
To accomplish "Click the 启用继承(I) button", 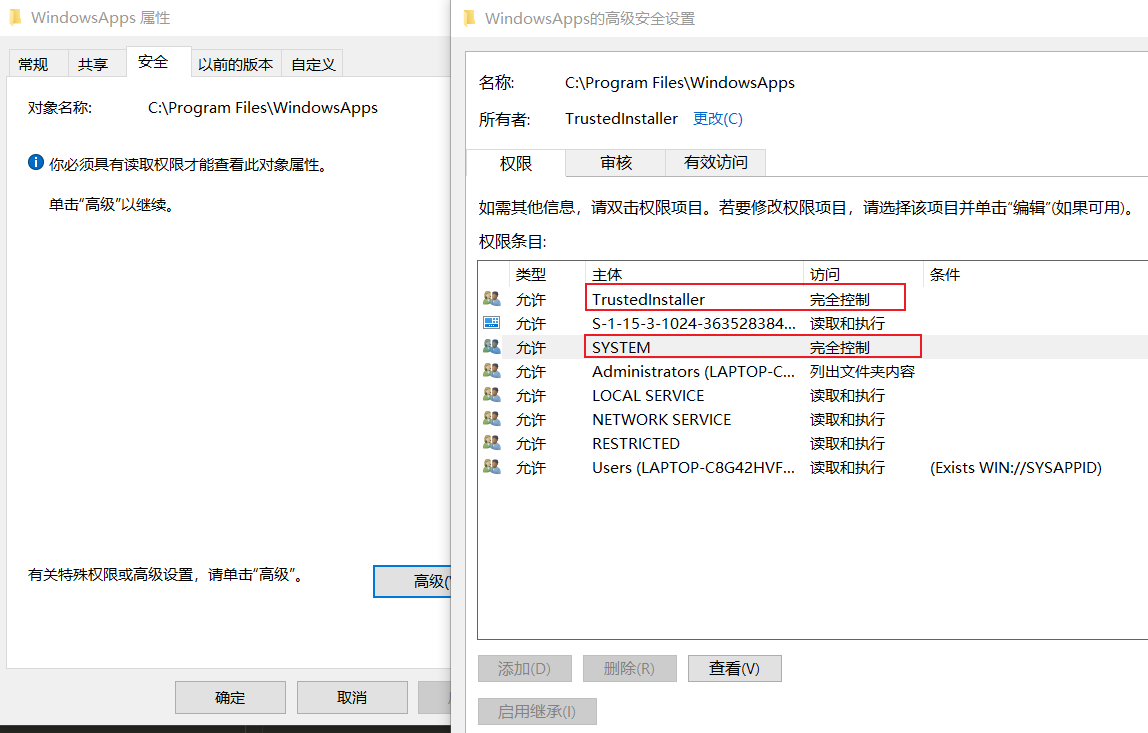I will pos(537,712).
